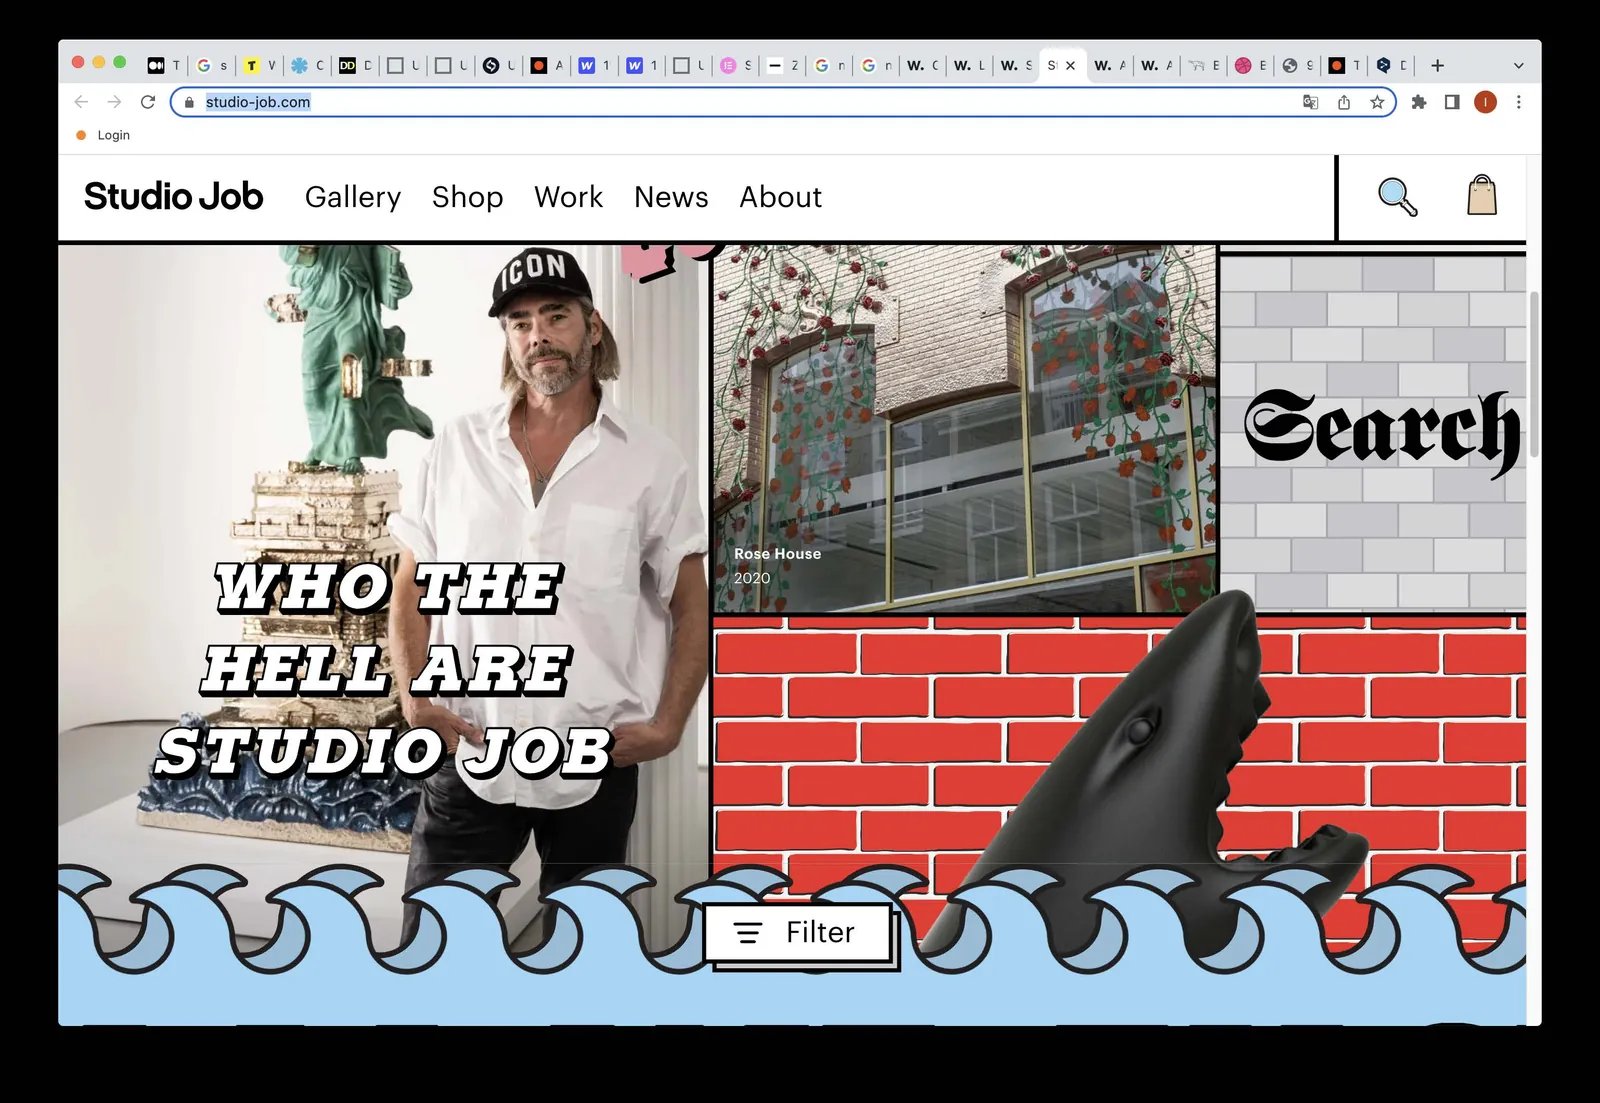Open the orange profile avatar
This screenshot has height=1103, width=1600.
click(1485, 102)
